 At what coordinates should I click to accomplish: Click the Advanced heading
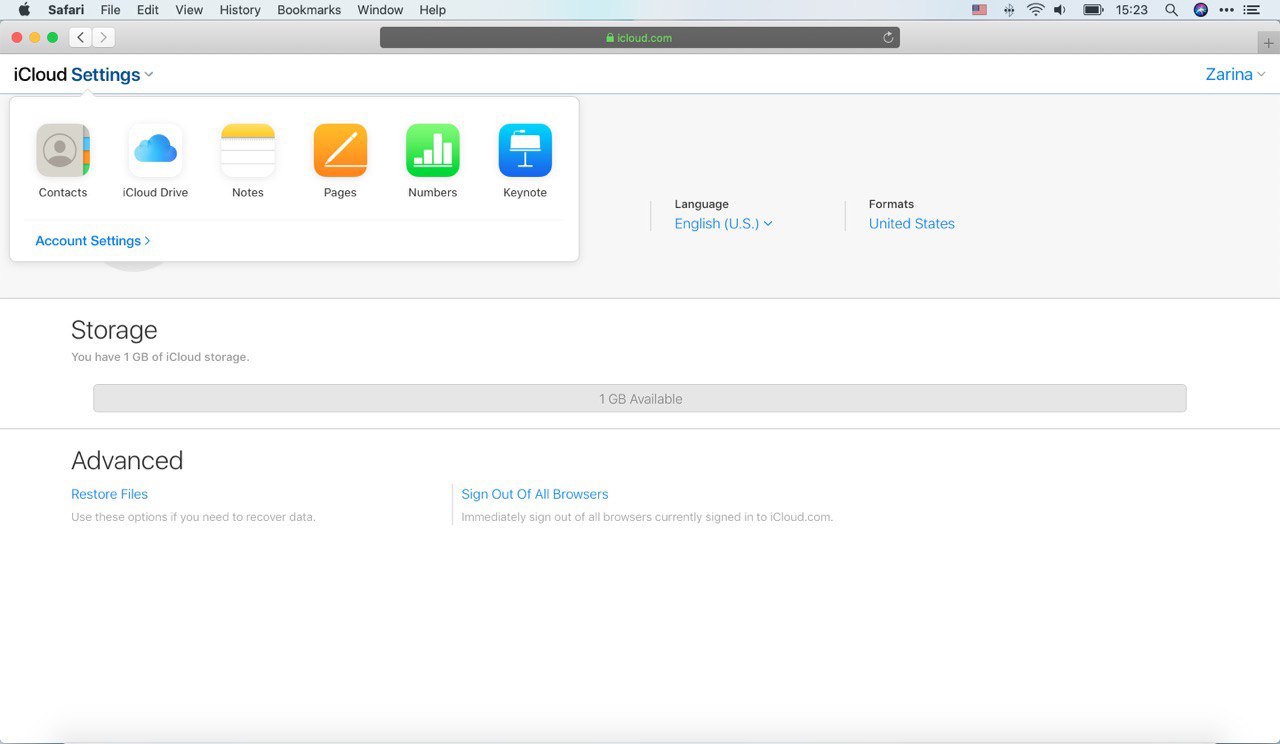[127, 461]
